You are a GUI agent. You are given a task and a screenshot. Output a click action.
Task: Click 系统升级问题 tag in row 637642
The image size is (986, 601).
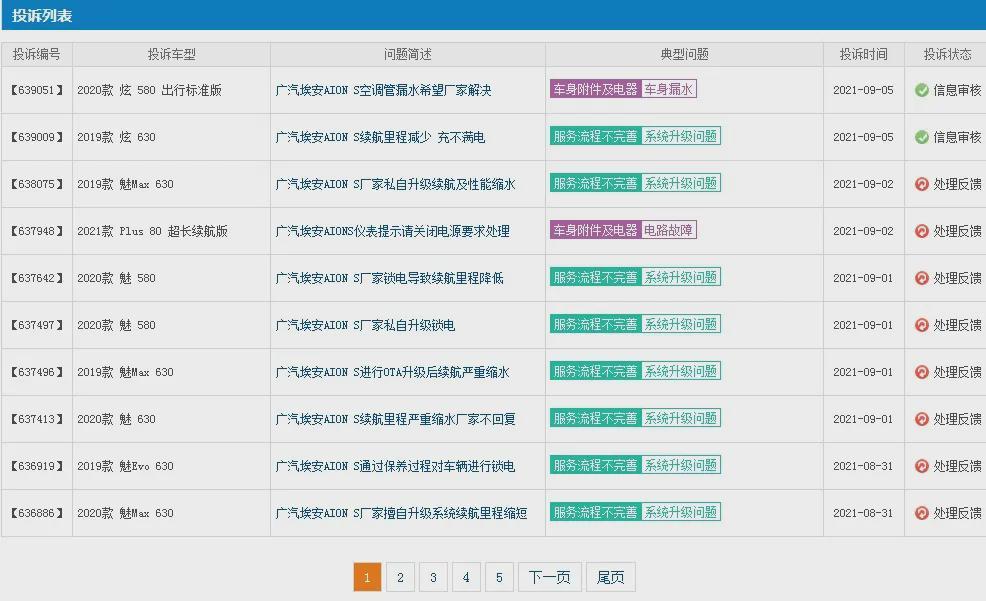click(x=681, y=277)
